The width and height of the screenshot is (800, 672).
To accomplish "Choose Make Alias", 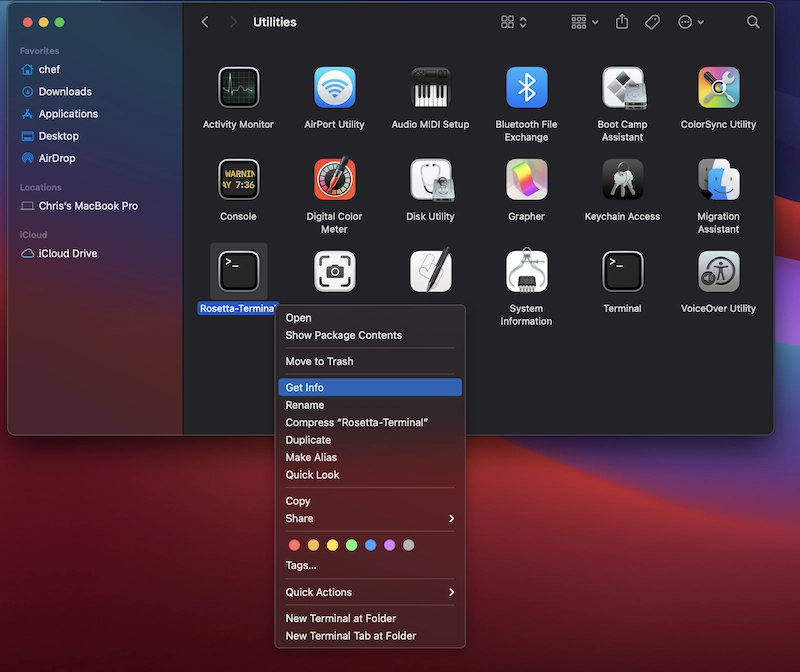I will [370, 457].
